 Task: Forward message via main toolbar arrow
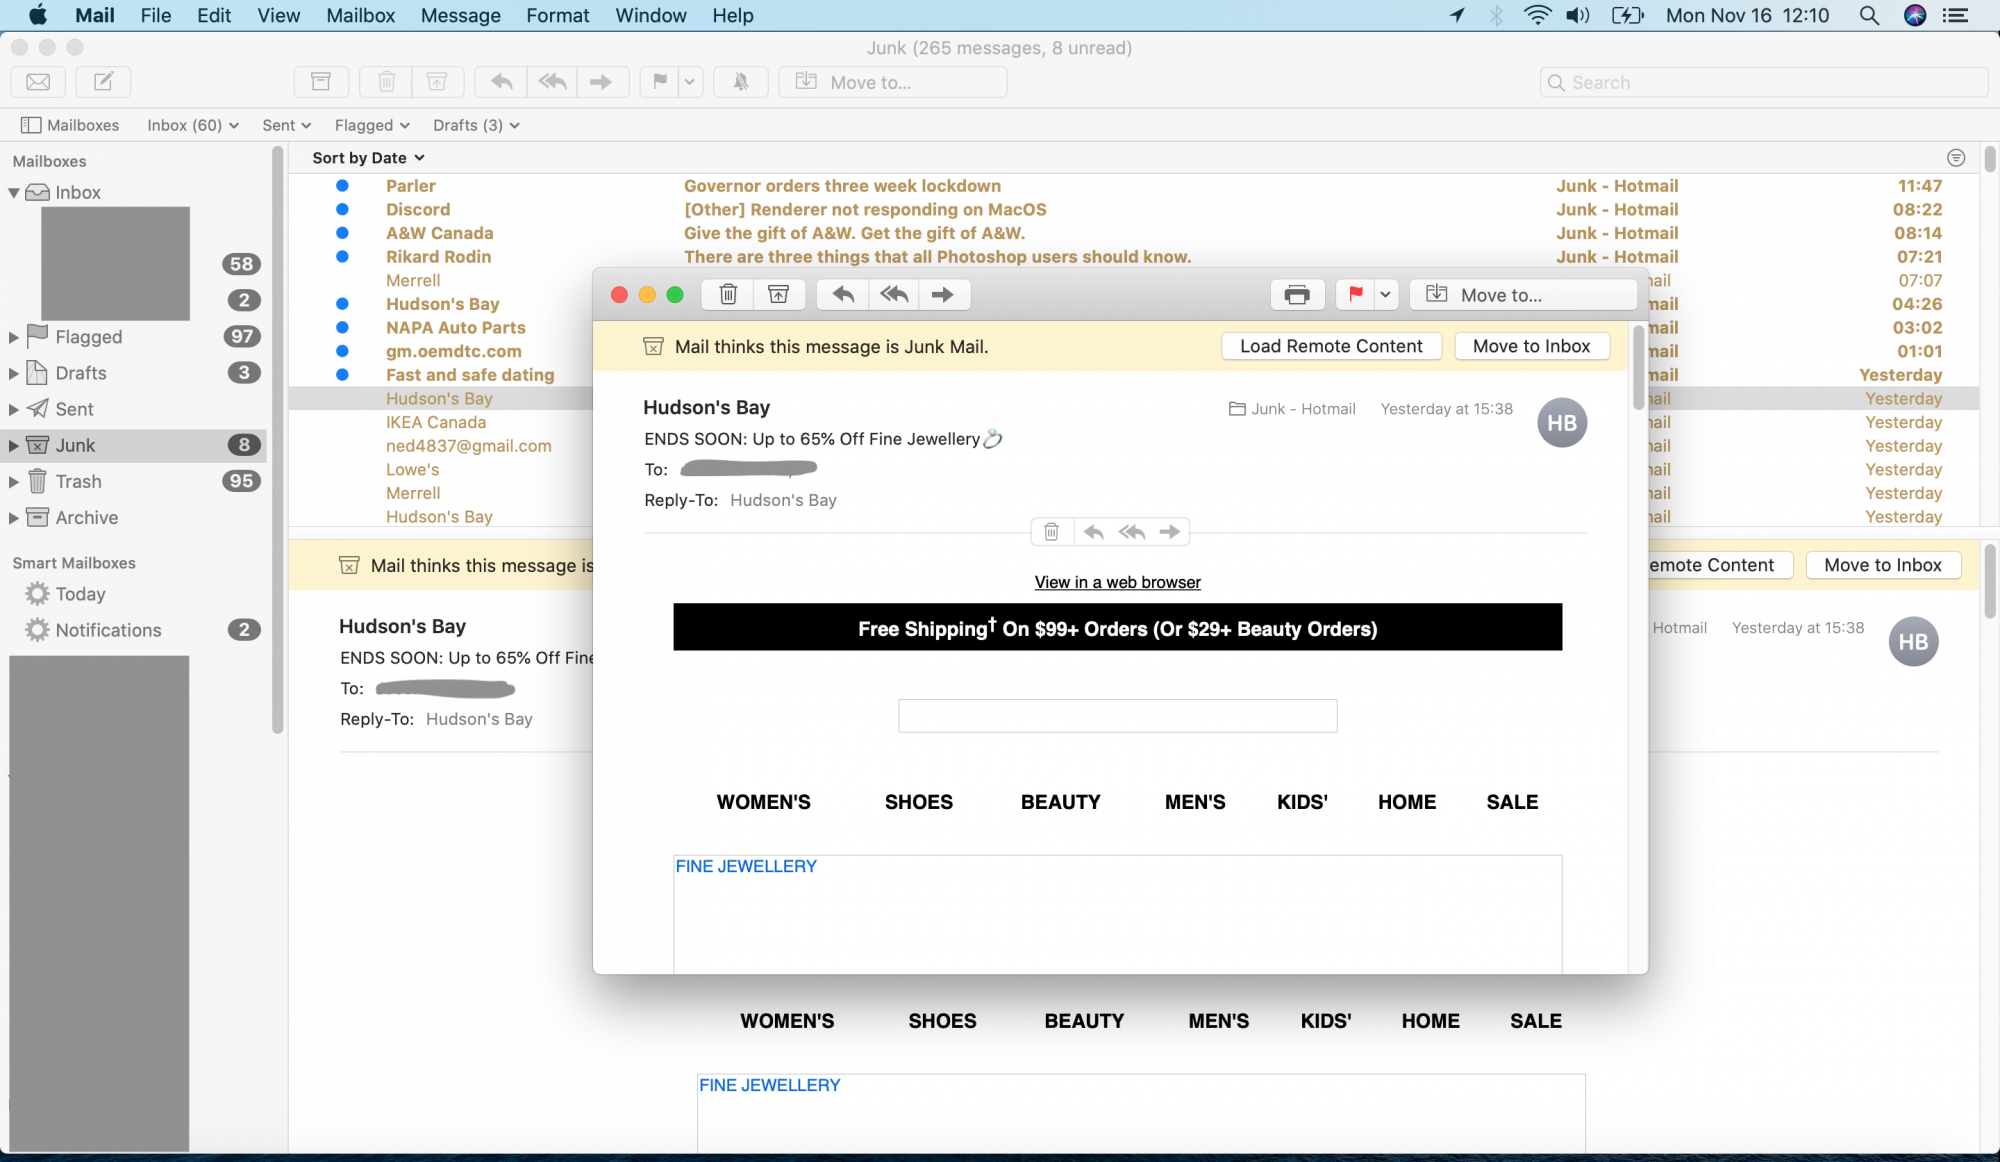click(x=601, y=82)
